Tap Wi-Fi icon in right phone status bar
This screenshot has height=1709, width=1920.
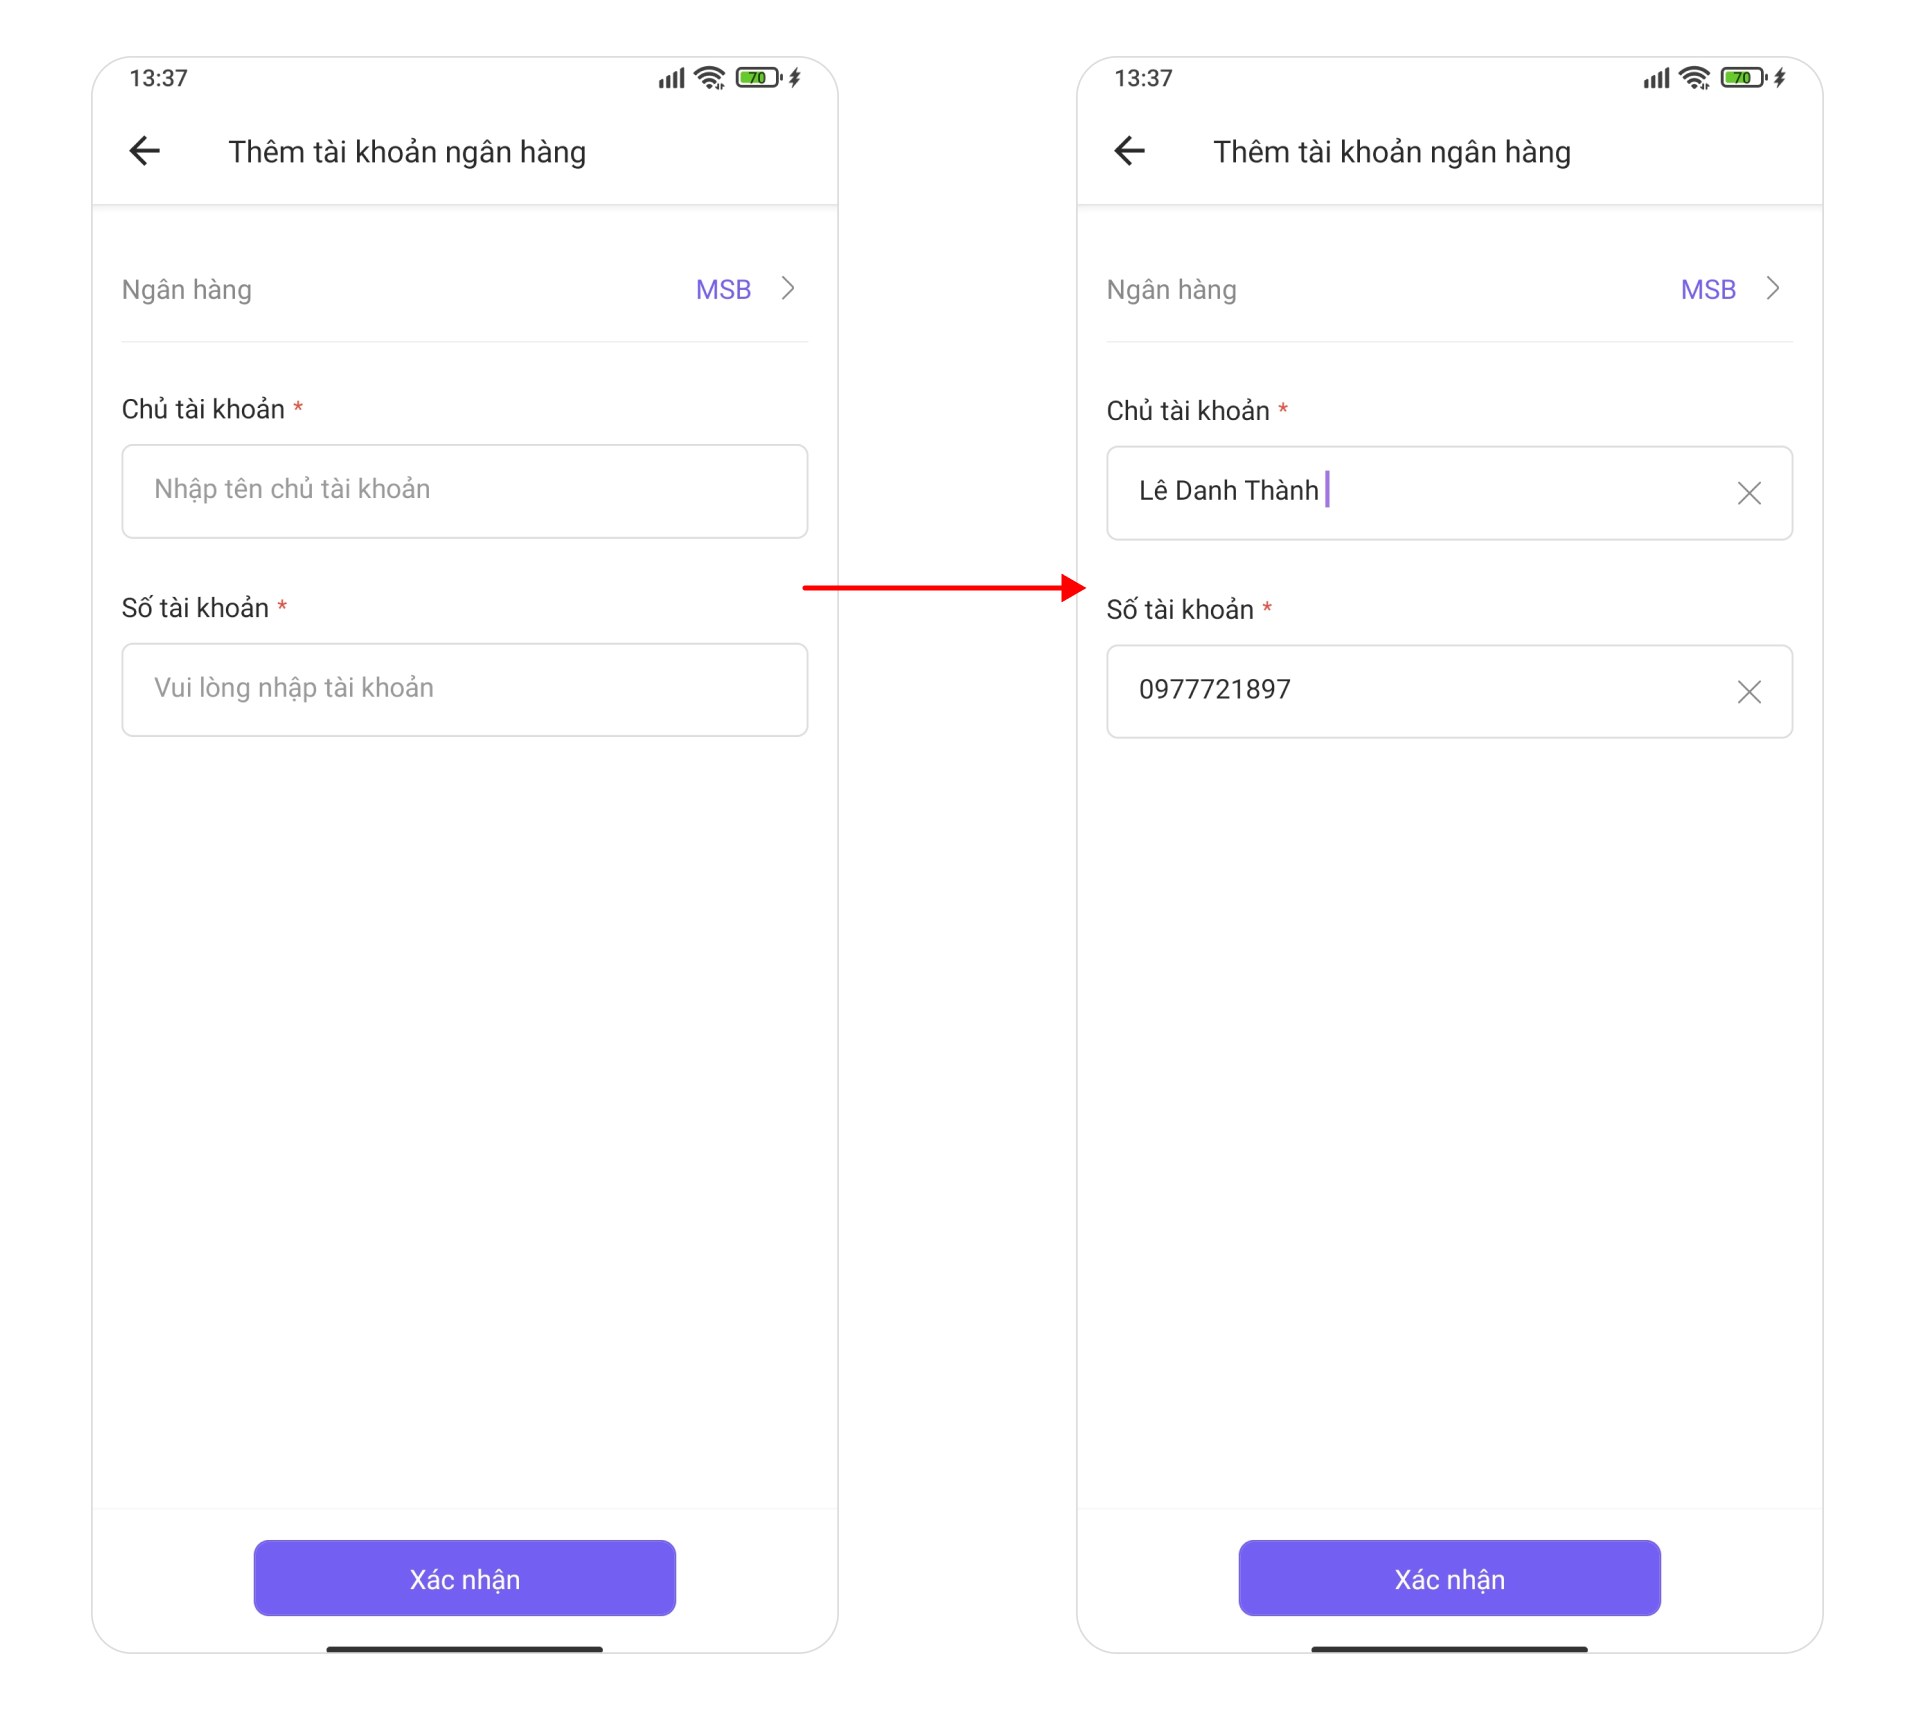pos(1695,78)
